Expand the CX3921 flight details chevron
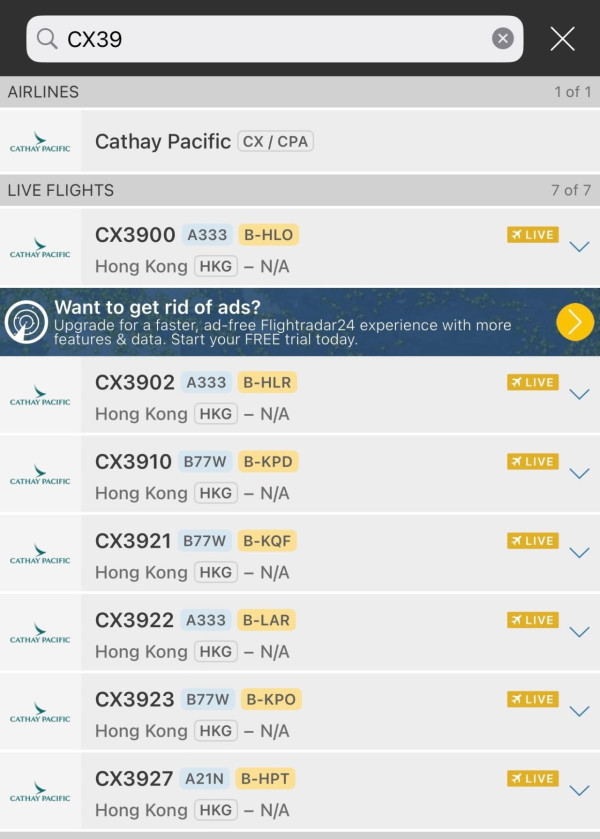 [579, 553]
